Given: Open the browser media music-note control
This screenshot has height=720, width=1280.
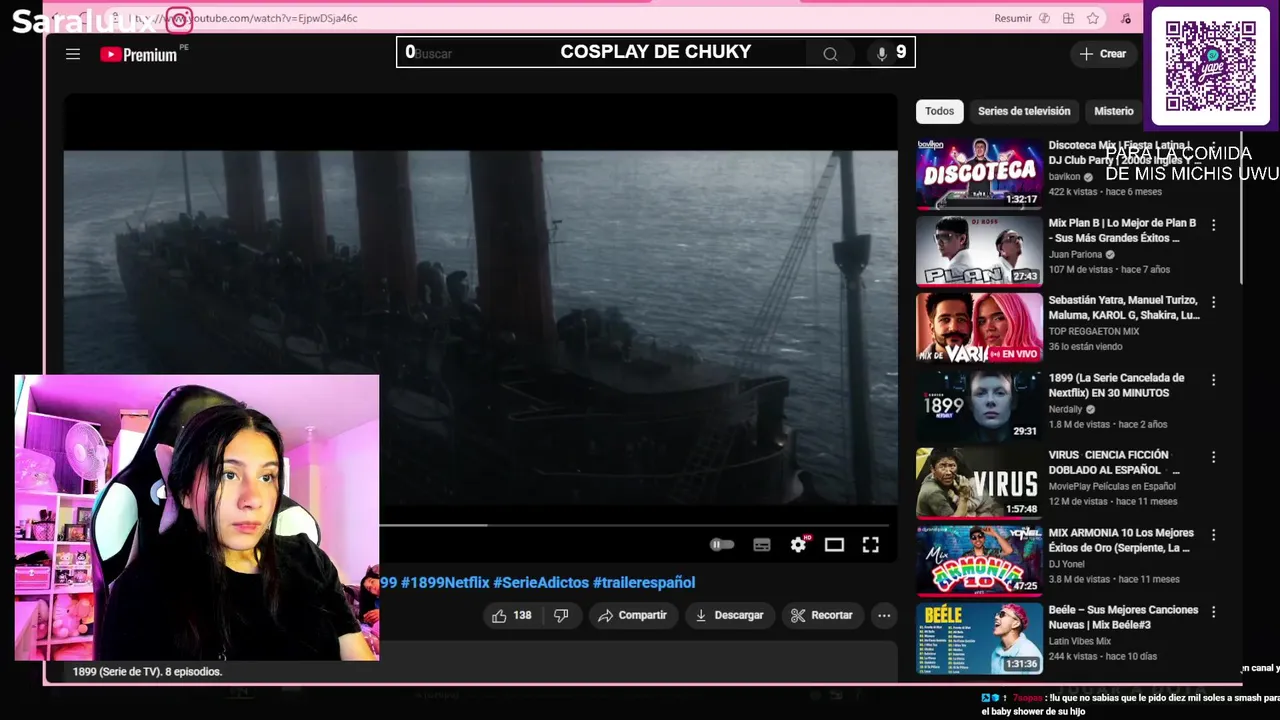Looking at the screenshot, I should [x=1126, y=18].
